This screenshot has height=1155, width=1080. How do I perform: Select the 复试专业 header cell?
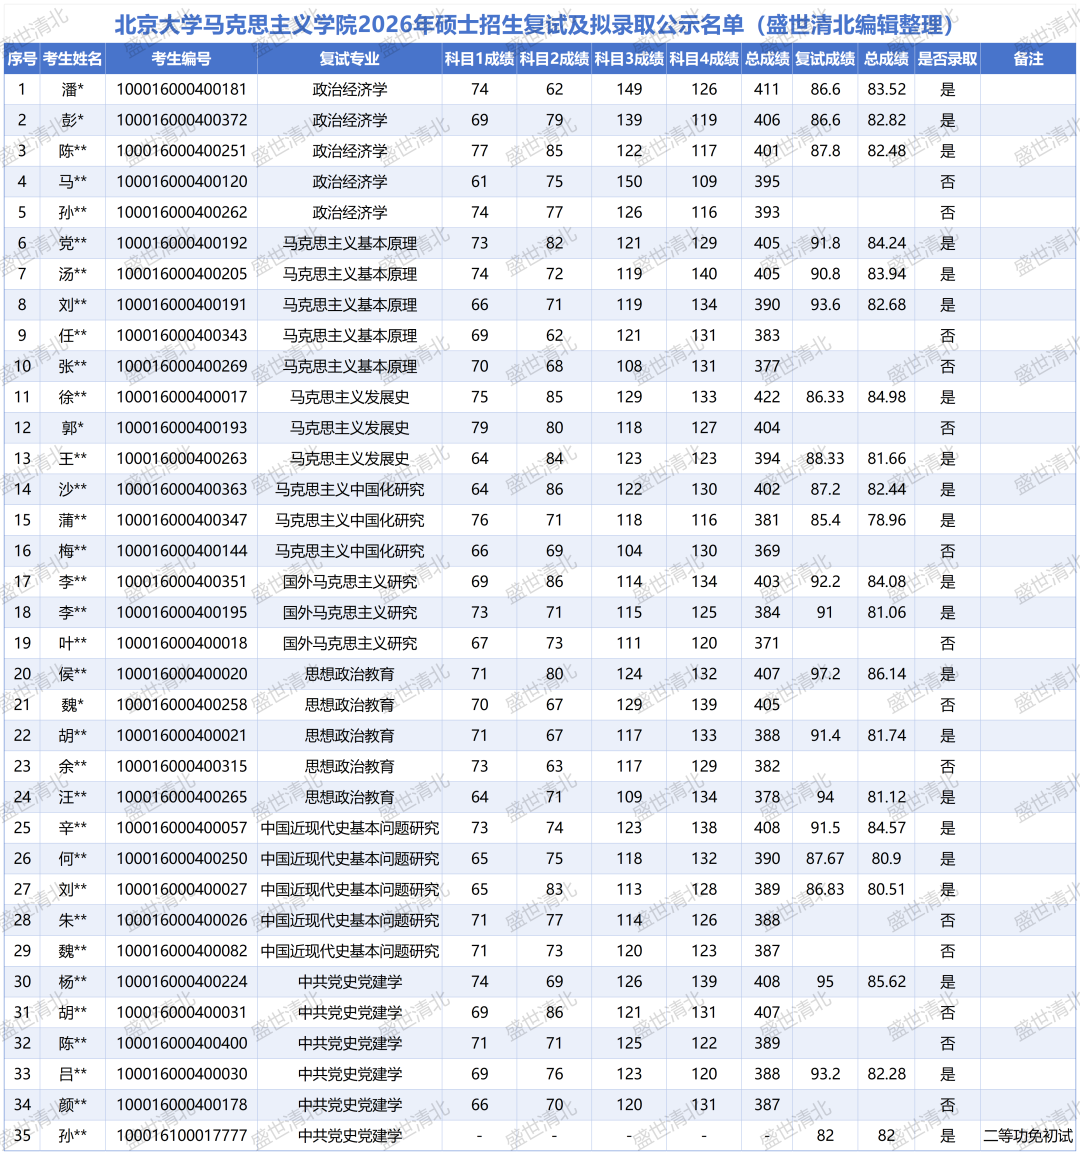tap(349, 59)
